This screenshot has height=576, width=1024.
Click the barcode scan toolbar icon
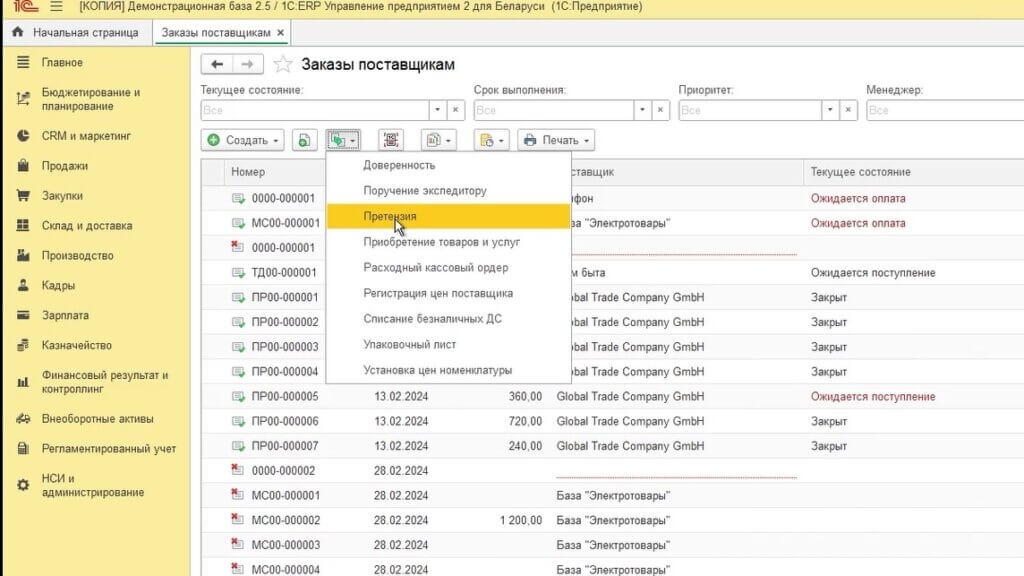[391, 141]
